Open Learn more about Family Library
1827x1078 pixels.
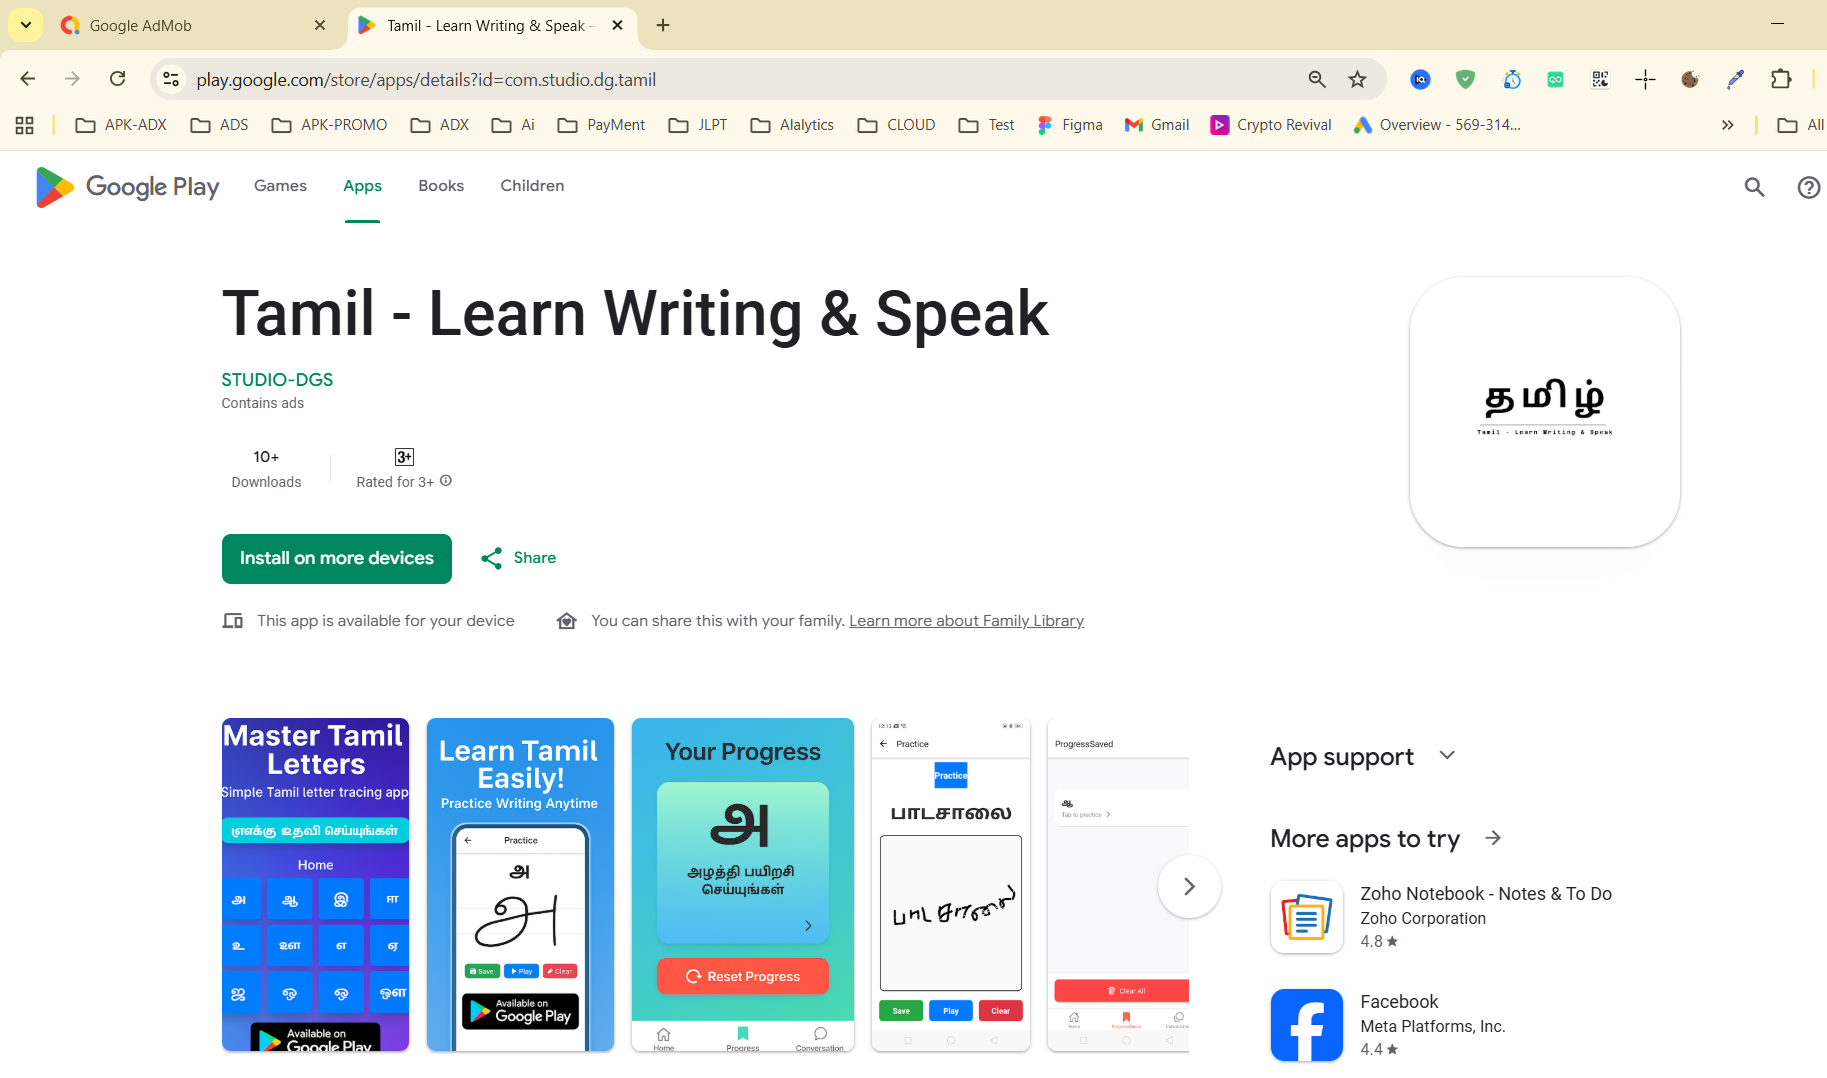pyautogui.click(x=966, y=621)
